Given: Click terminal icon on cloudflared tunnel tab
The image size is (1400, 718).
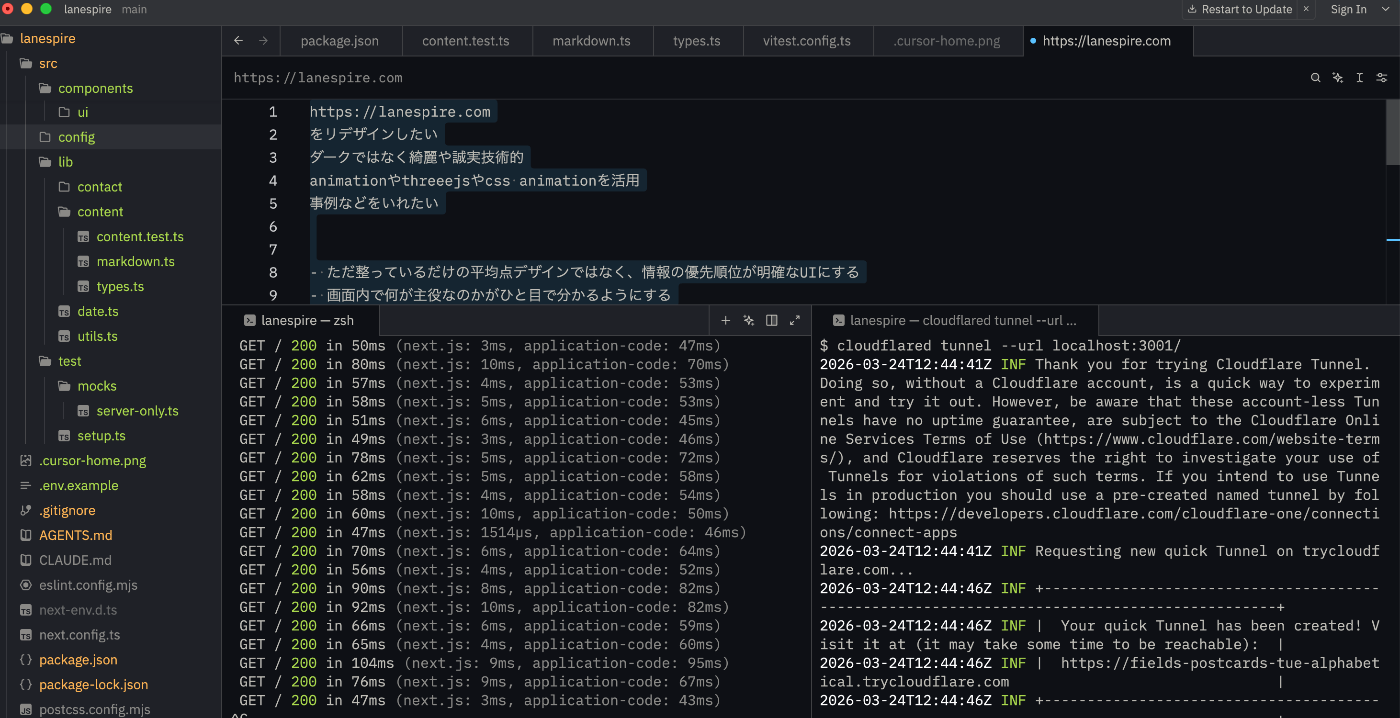Looking at the screenshot, I should (837, 320).
